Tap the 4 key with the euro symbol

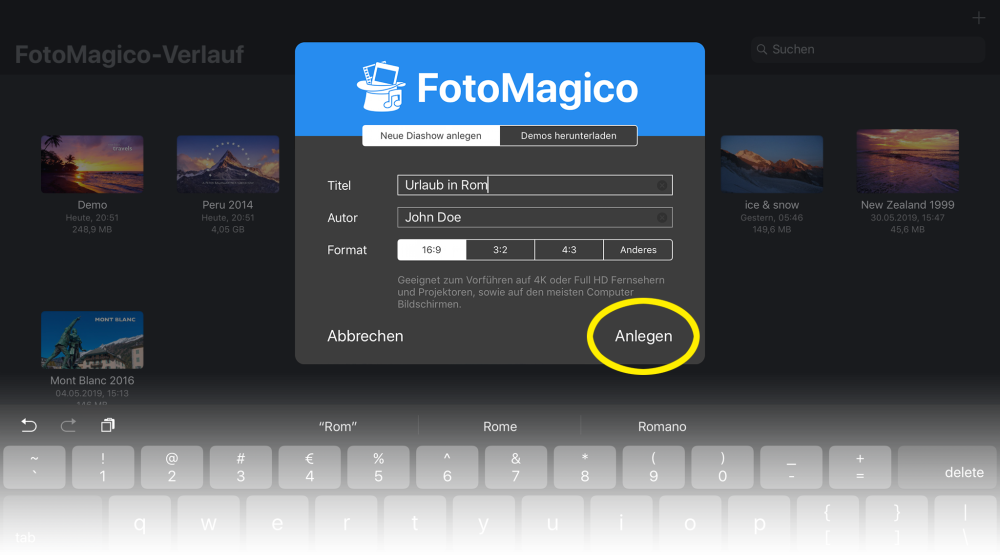point(309,468)
